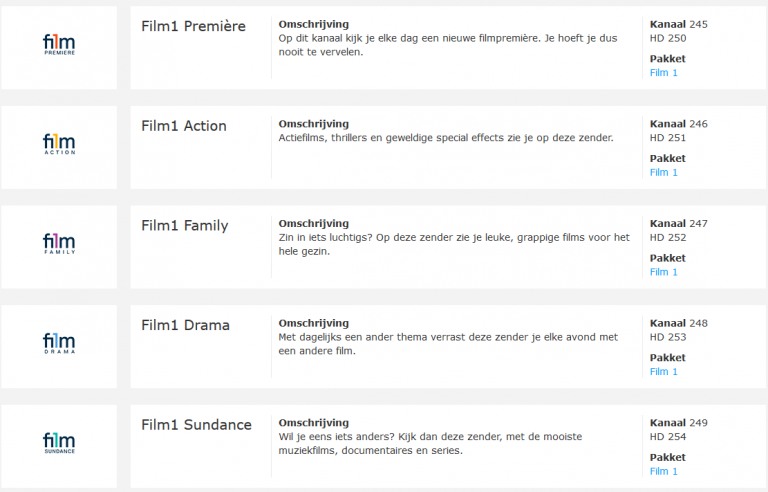Click Kanaal 248 number for Film1 Drama
The height and width of the screenshot is (492, 768).
pyautogui.click(x=697, y=324)
